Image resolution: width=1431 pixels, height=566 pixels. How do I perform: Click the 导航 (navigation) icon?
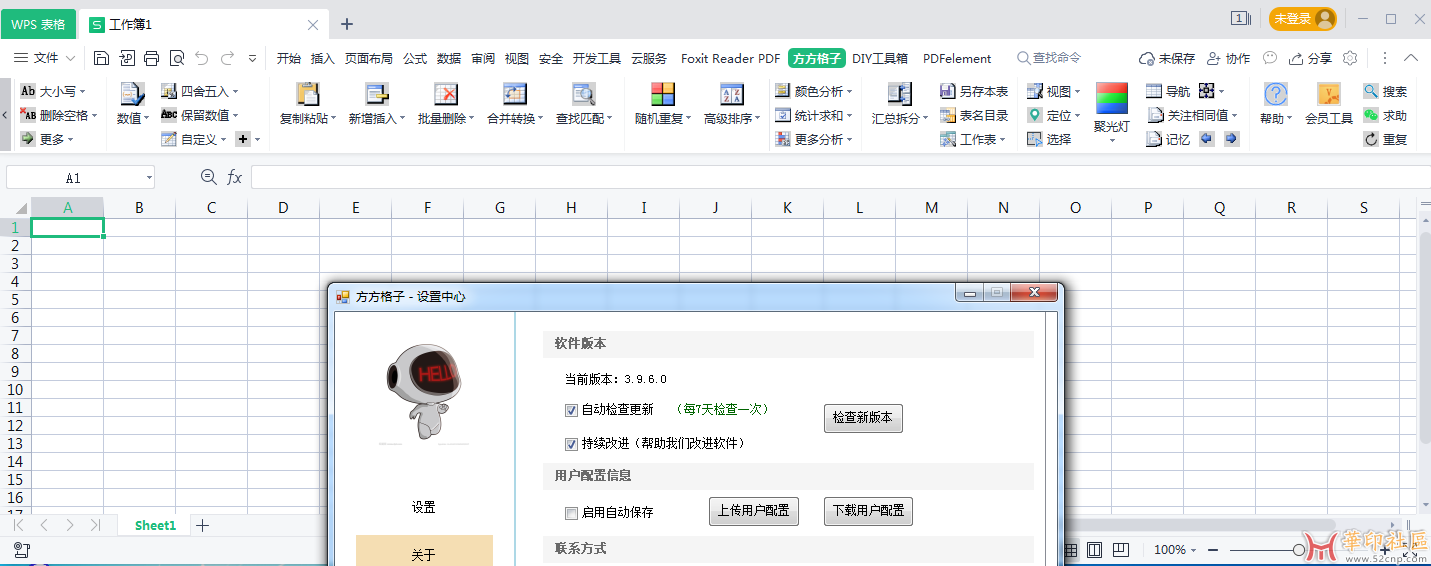pyautogui.click(x=1154, y=91)
